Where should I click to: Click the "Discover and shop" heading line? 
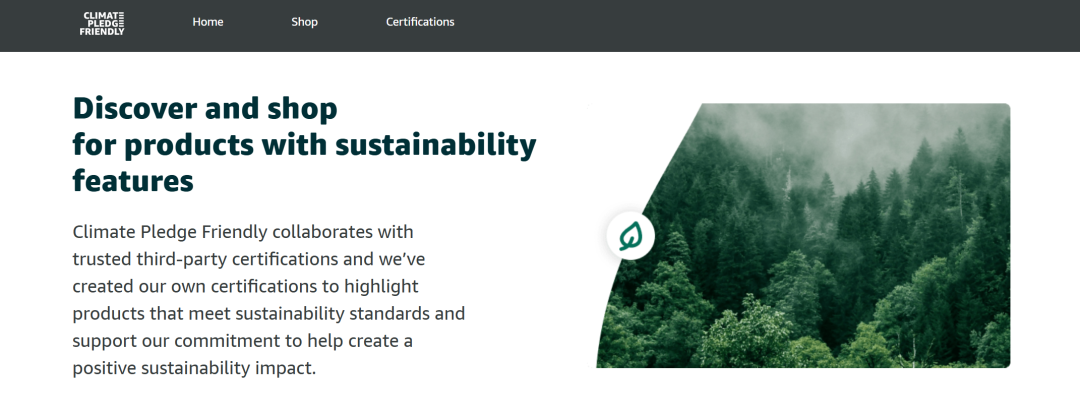click(x=205, y=108)
